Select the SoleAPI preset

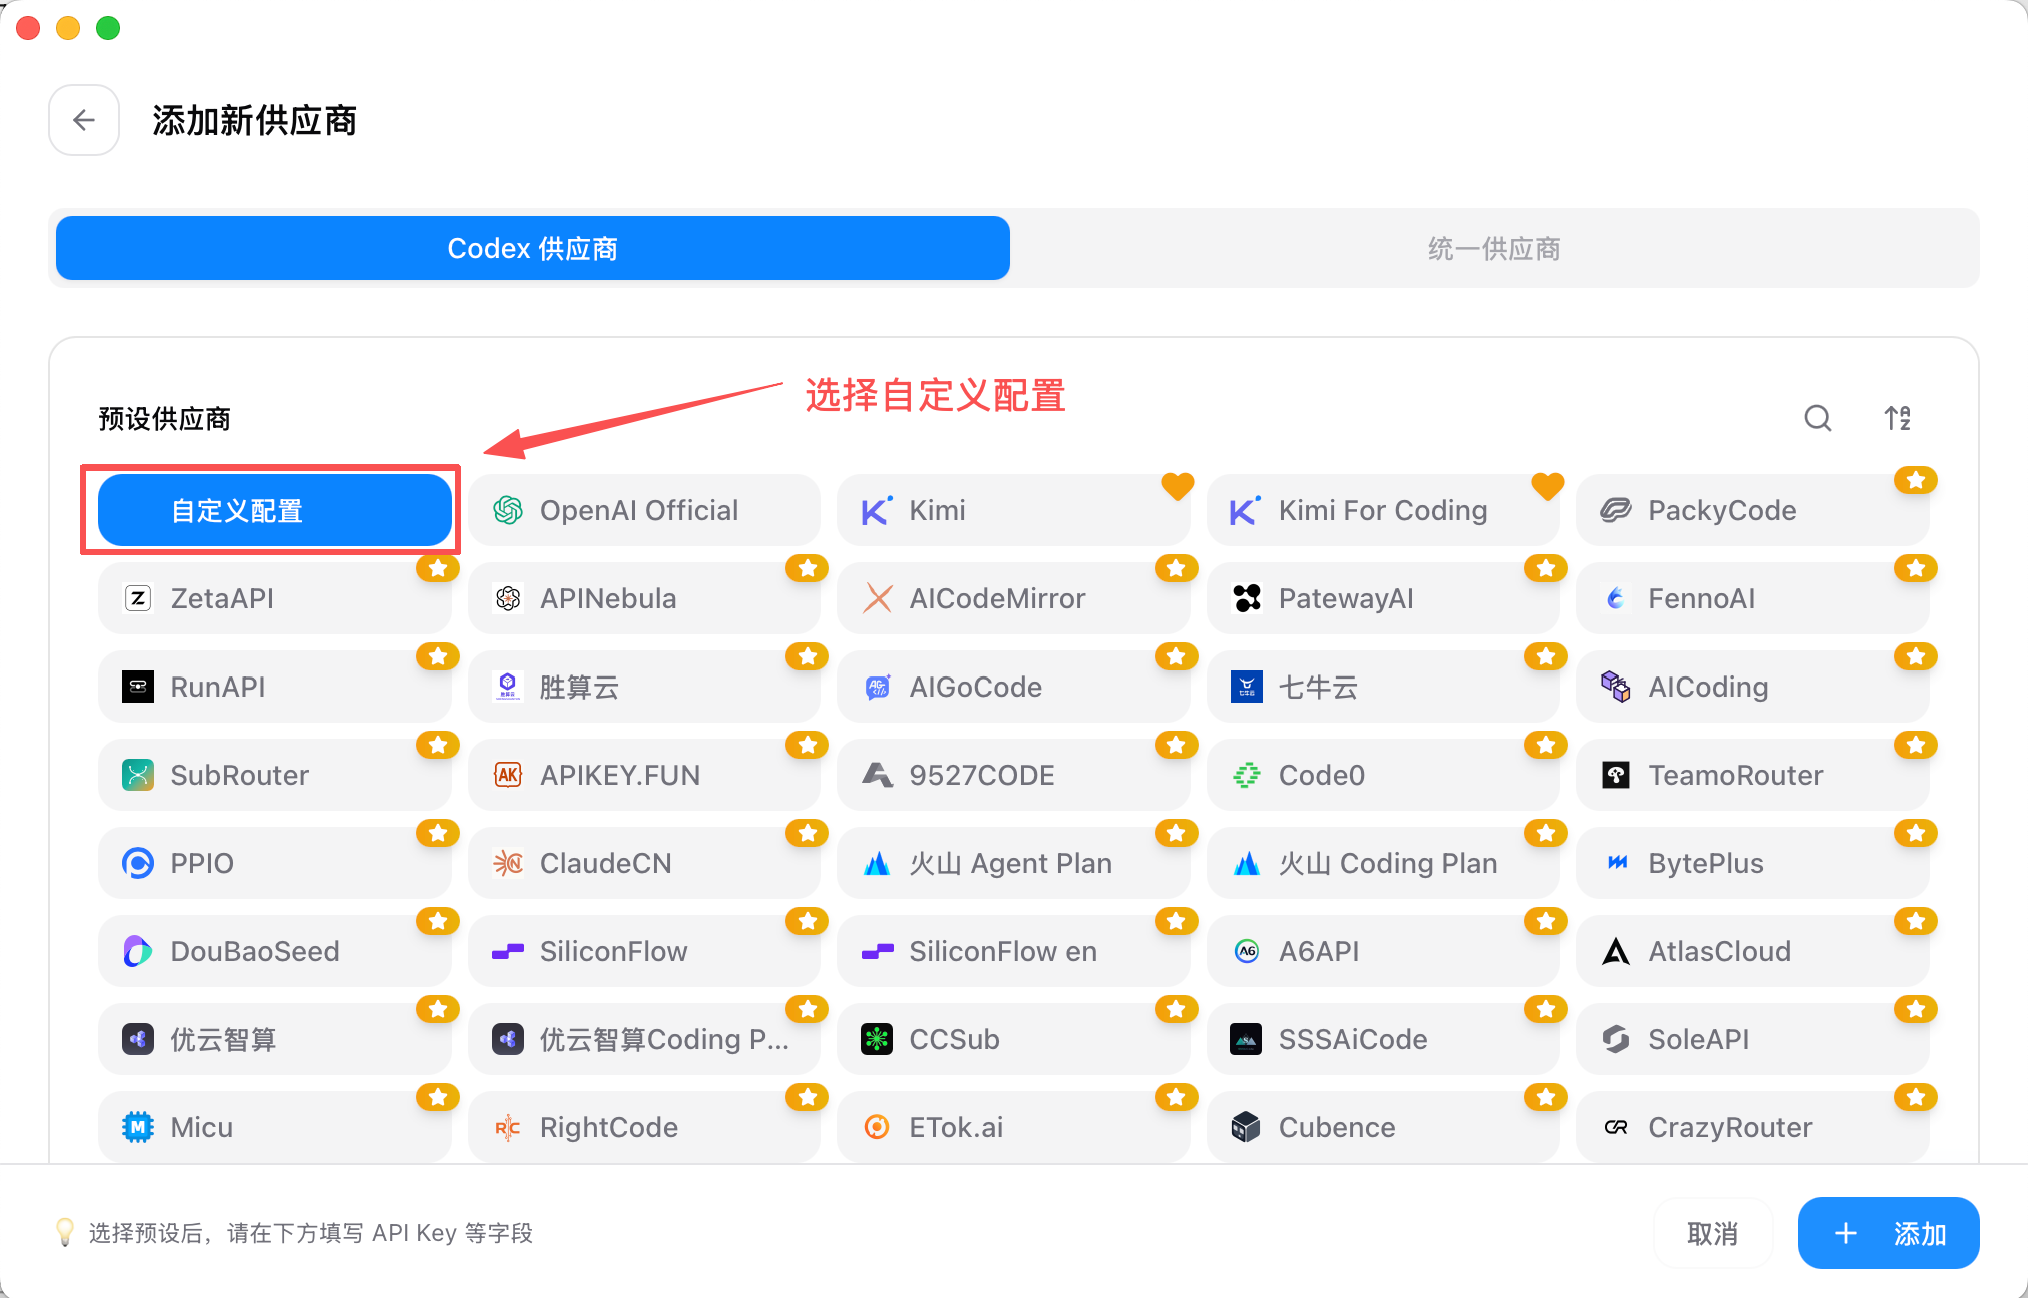[1753, 1039]
